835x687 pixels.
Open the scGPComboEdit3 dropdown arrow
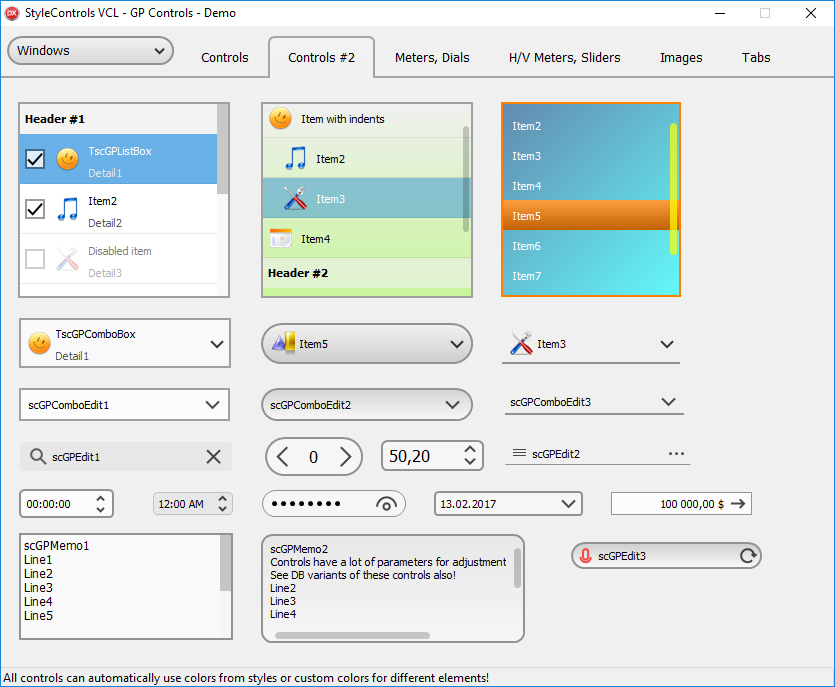[668, 402]
